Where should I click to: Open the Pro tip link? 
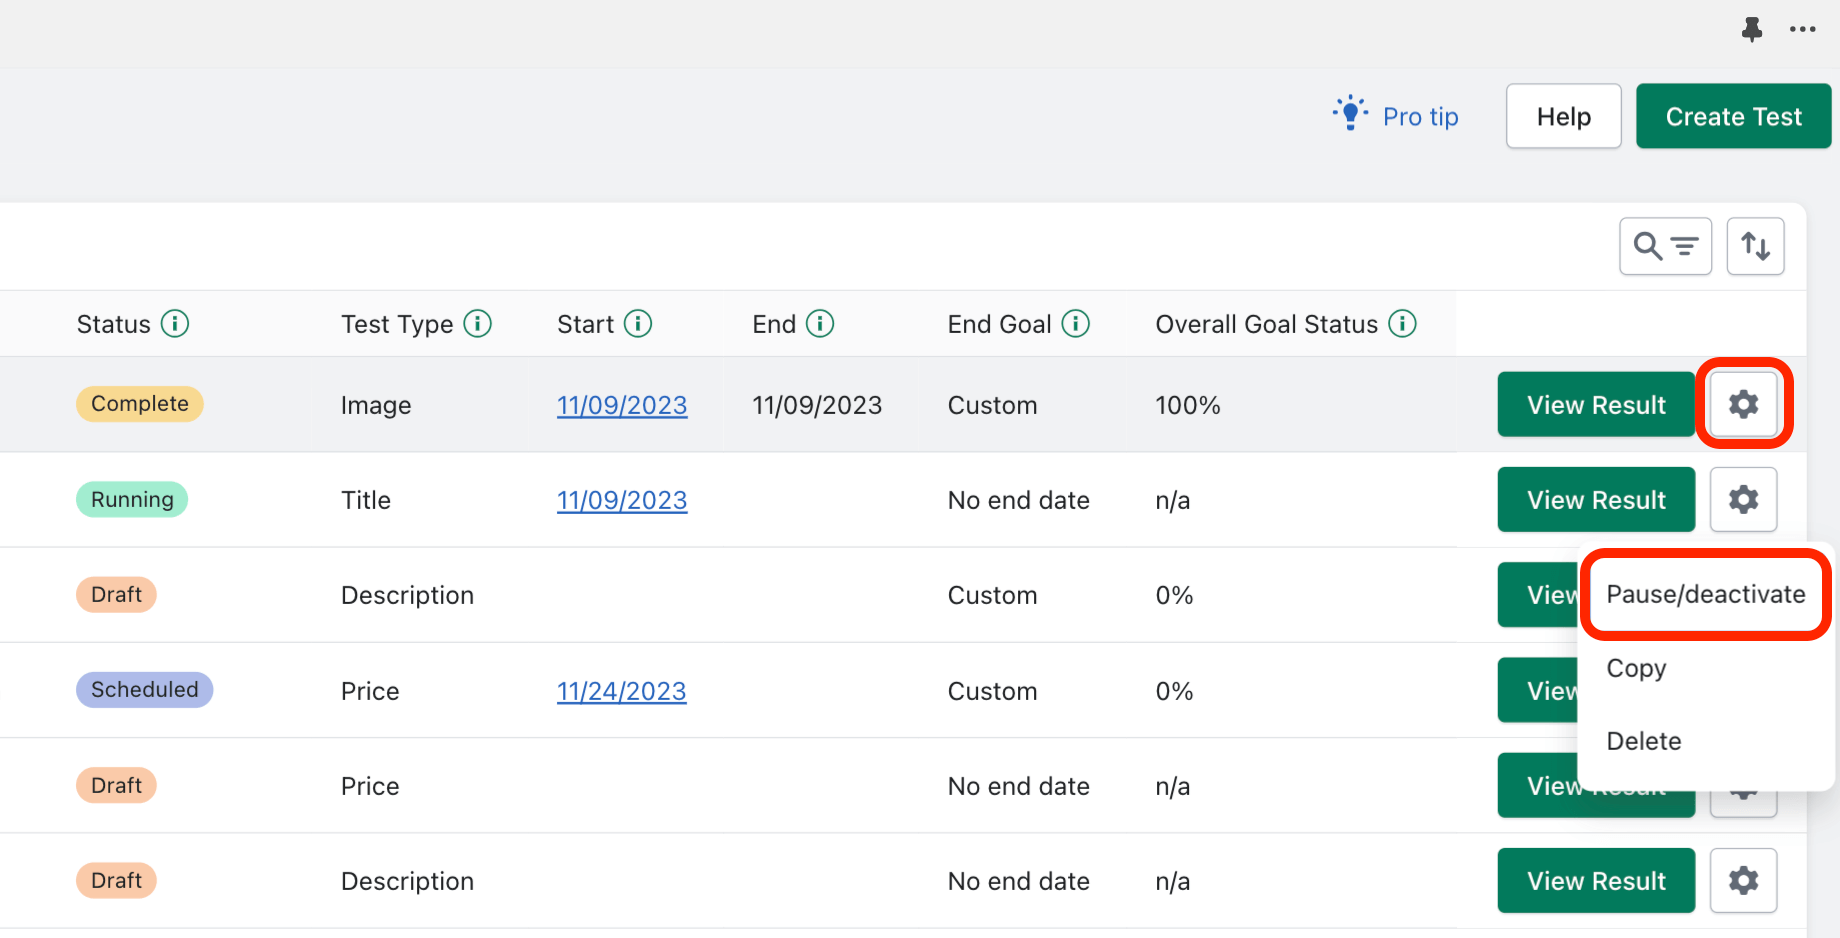[1419, 117]
